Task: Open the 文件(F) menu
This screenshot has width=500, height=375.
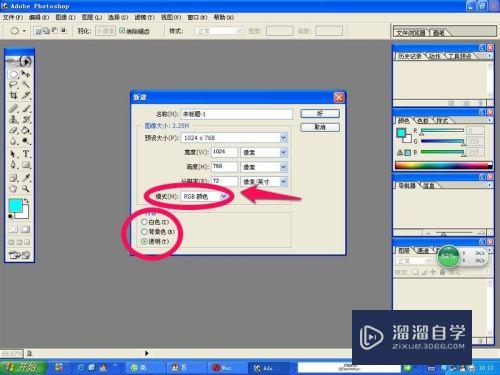Action: tap(13, 17)
